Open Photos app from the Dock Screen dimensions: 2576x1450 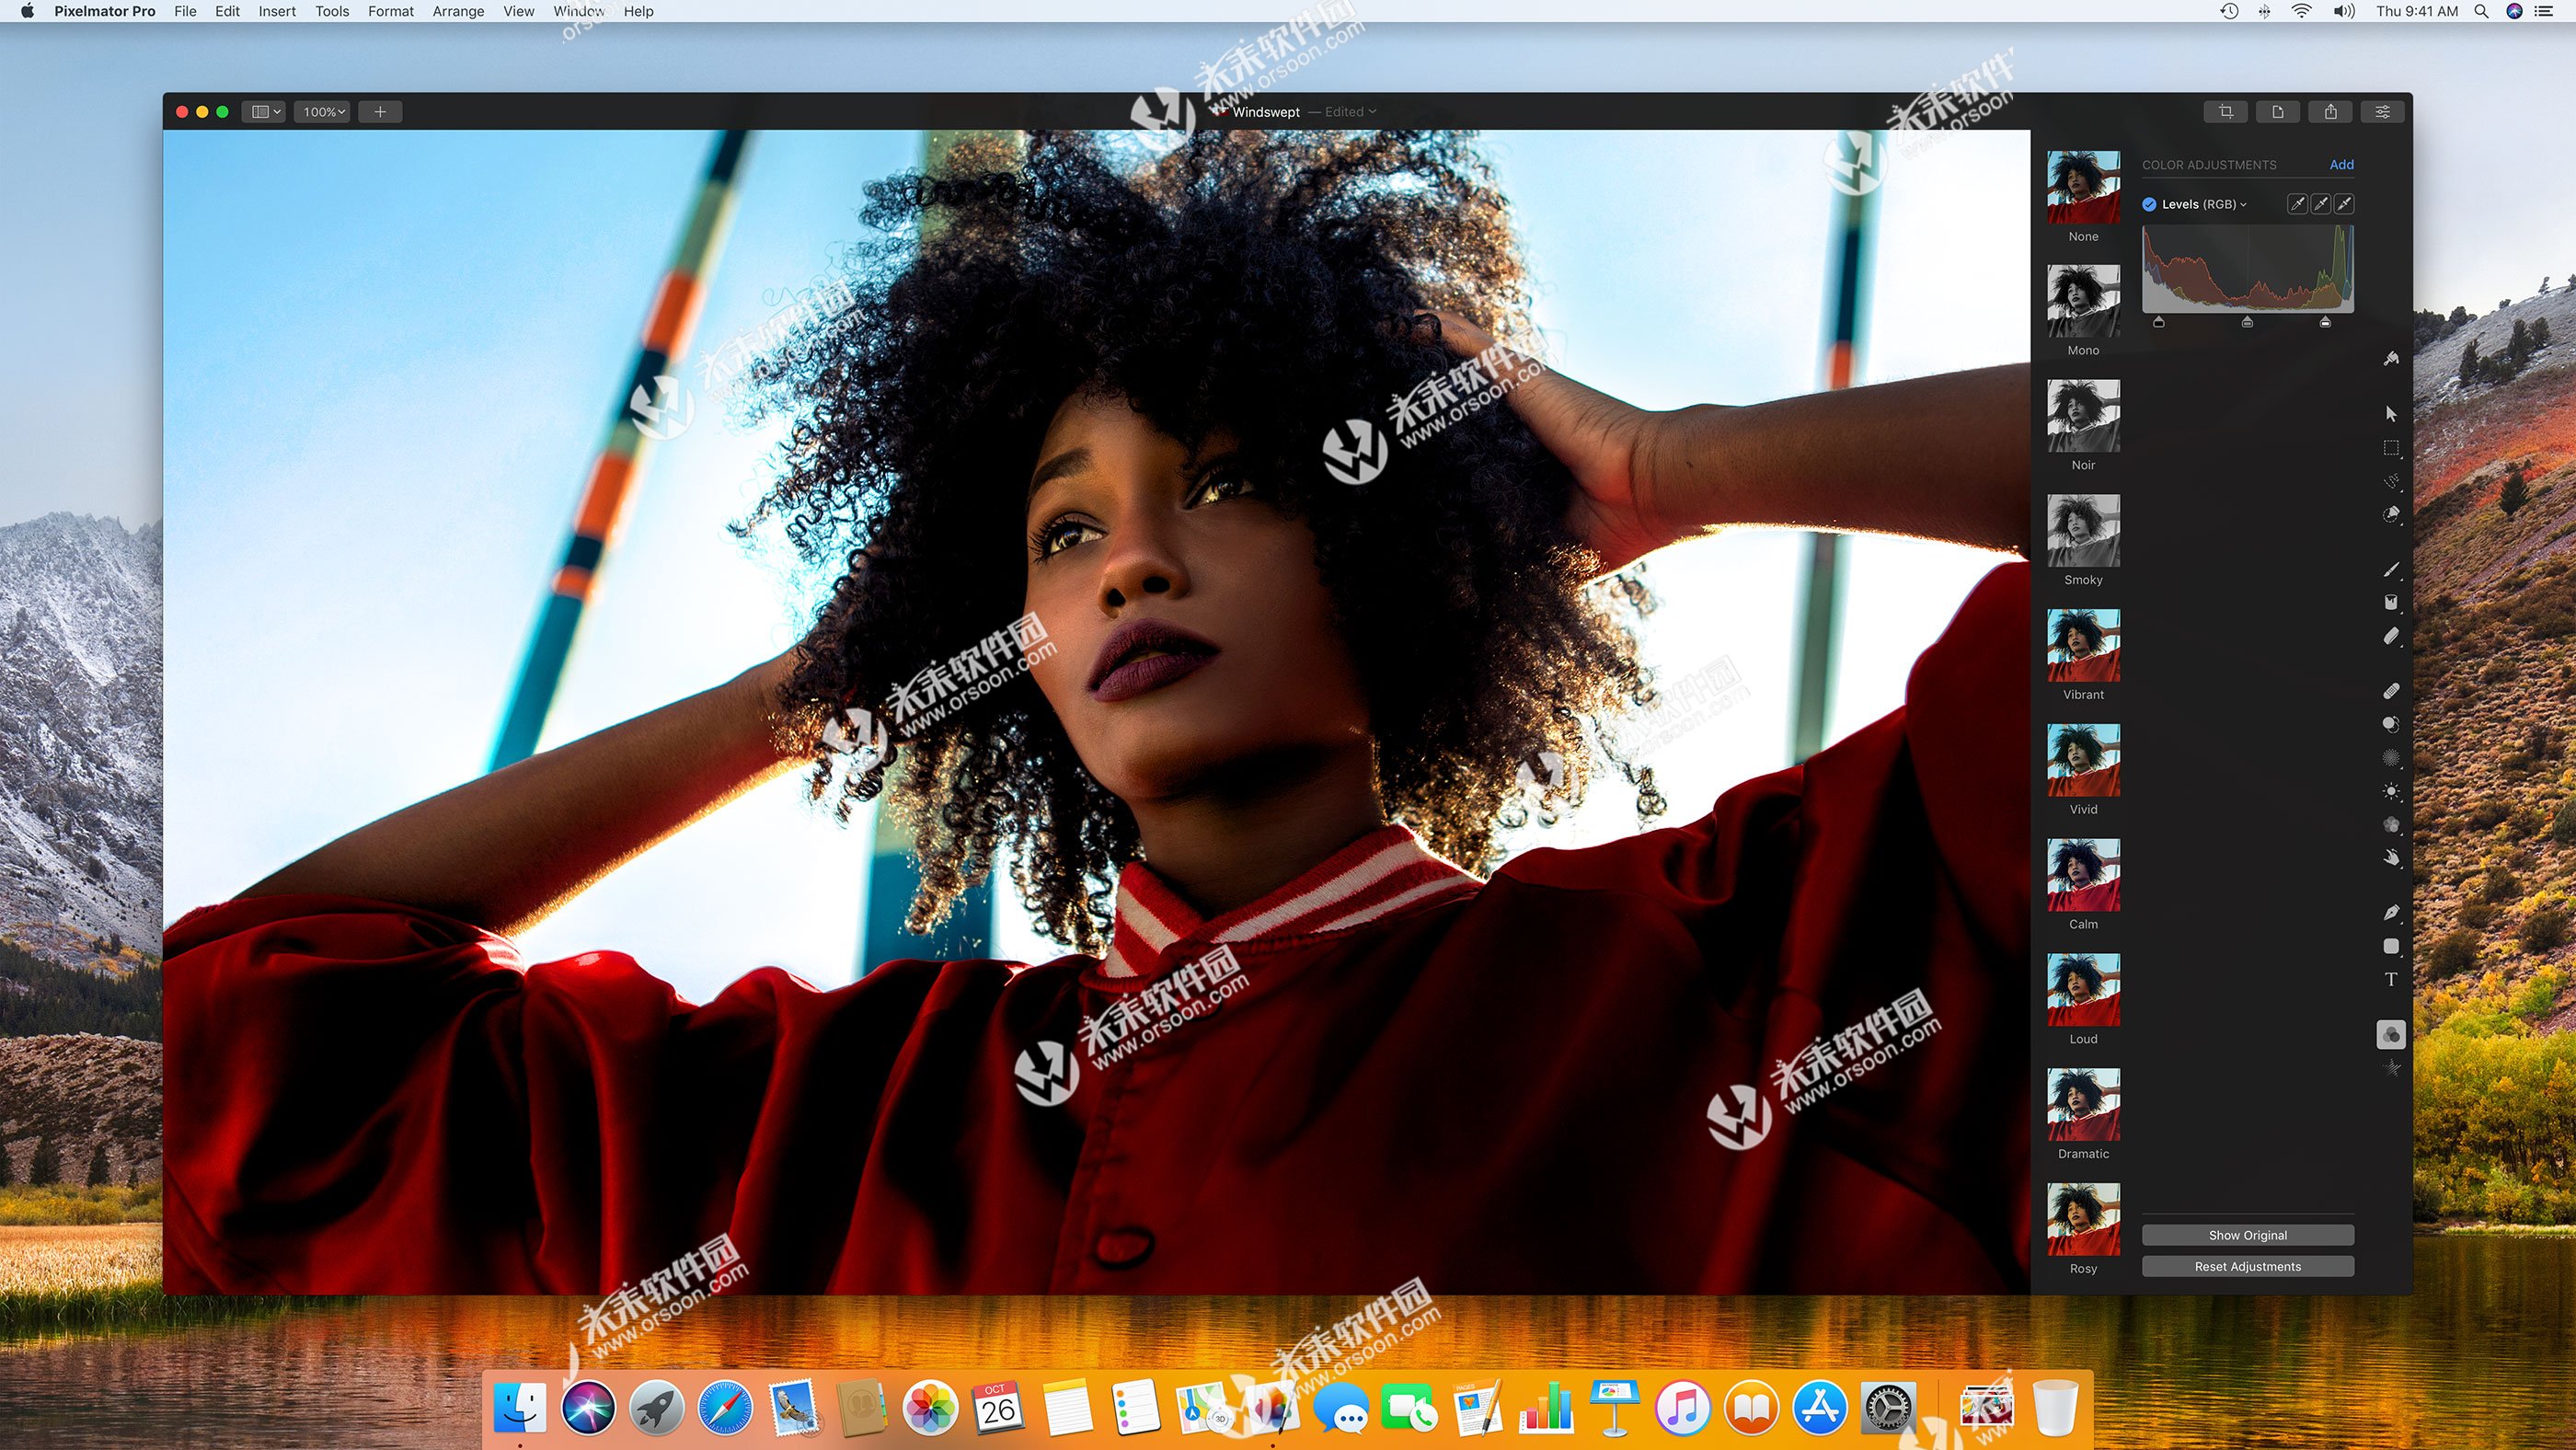pyautogui.click(x=931, y=1404)
